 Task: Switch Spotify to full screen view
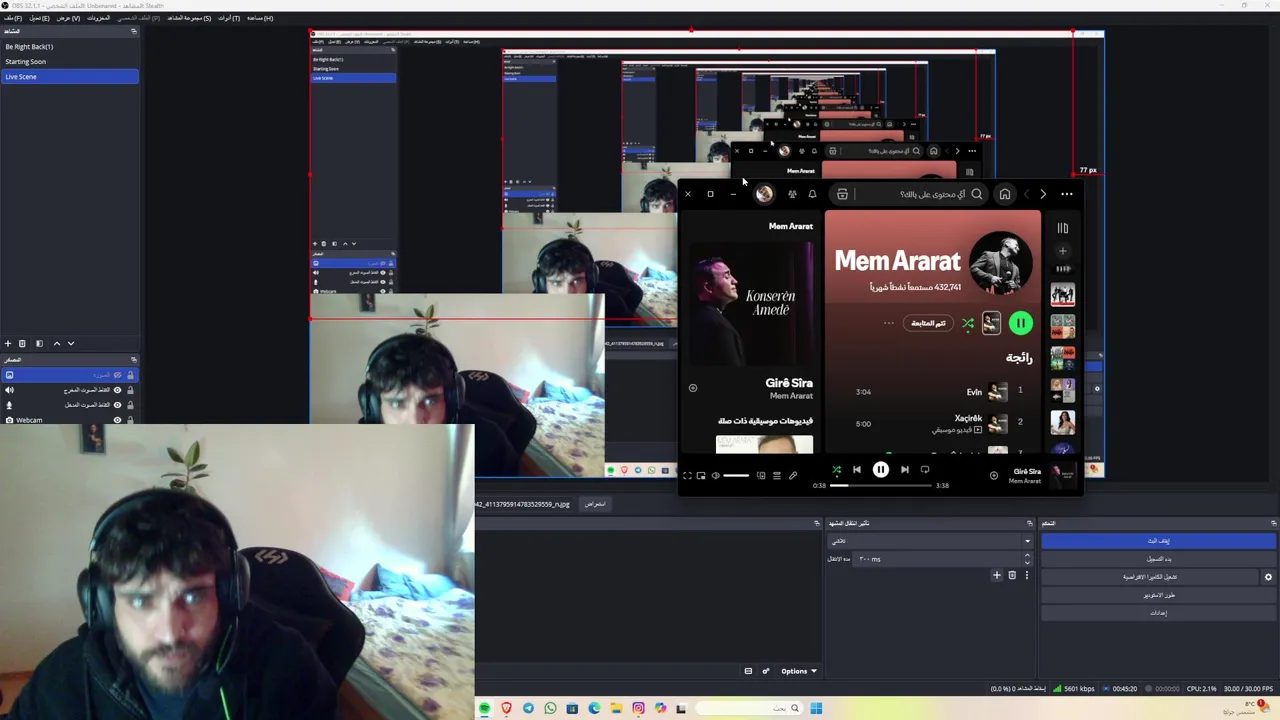[687, 476]
